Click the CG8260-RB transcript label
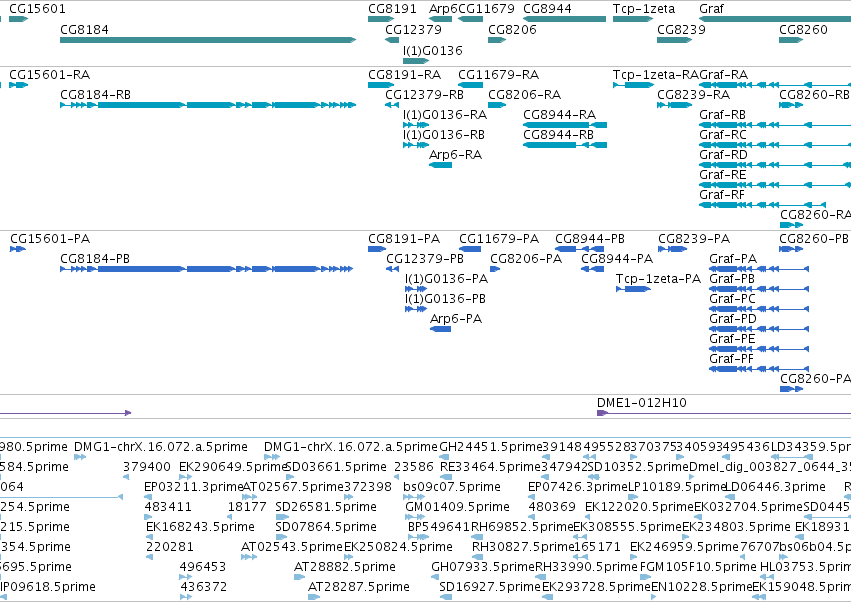 coord(814,94)
